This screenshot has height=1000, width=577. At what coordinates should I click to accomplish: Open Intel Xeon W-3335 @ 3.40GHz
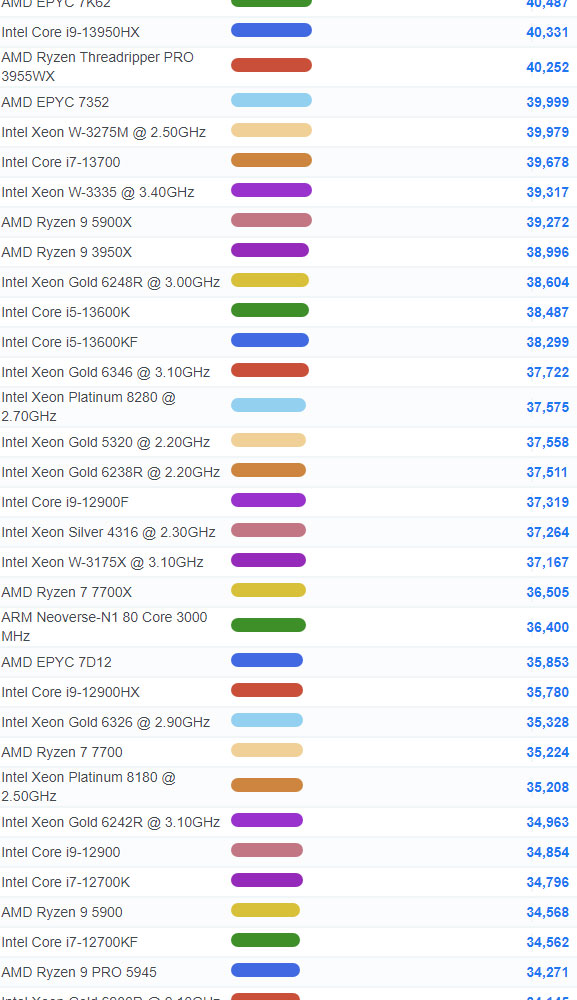pyautogui.click(x=98, y=192)
